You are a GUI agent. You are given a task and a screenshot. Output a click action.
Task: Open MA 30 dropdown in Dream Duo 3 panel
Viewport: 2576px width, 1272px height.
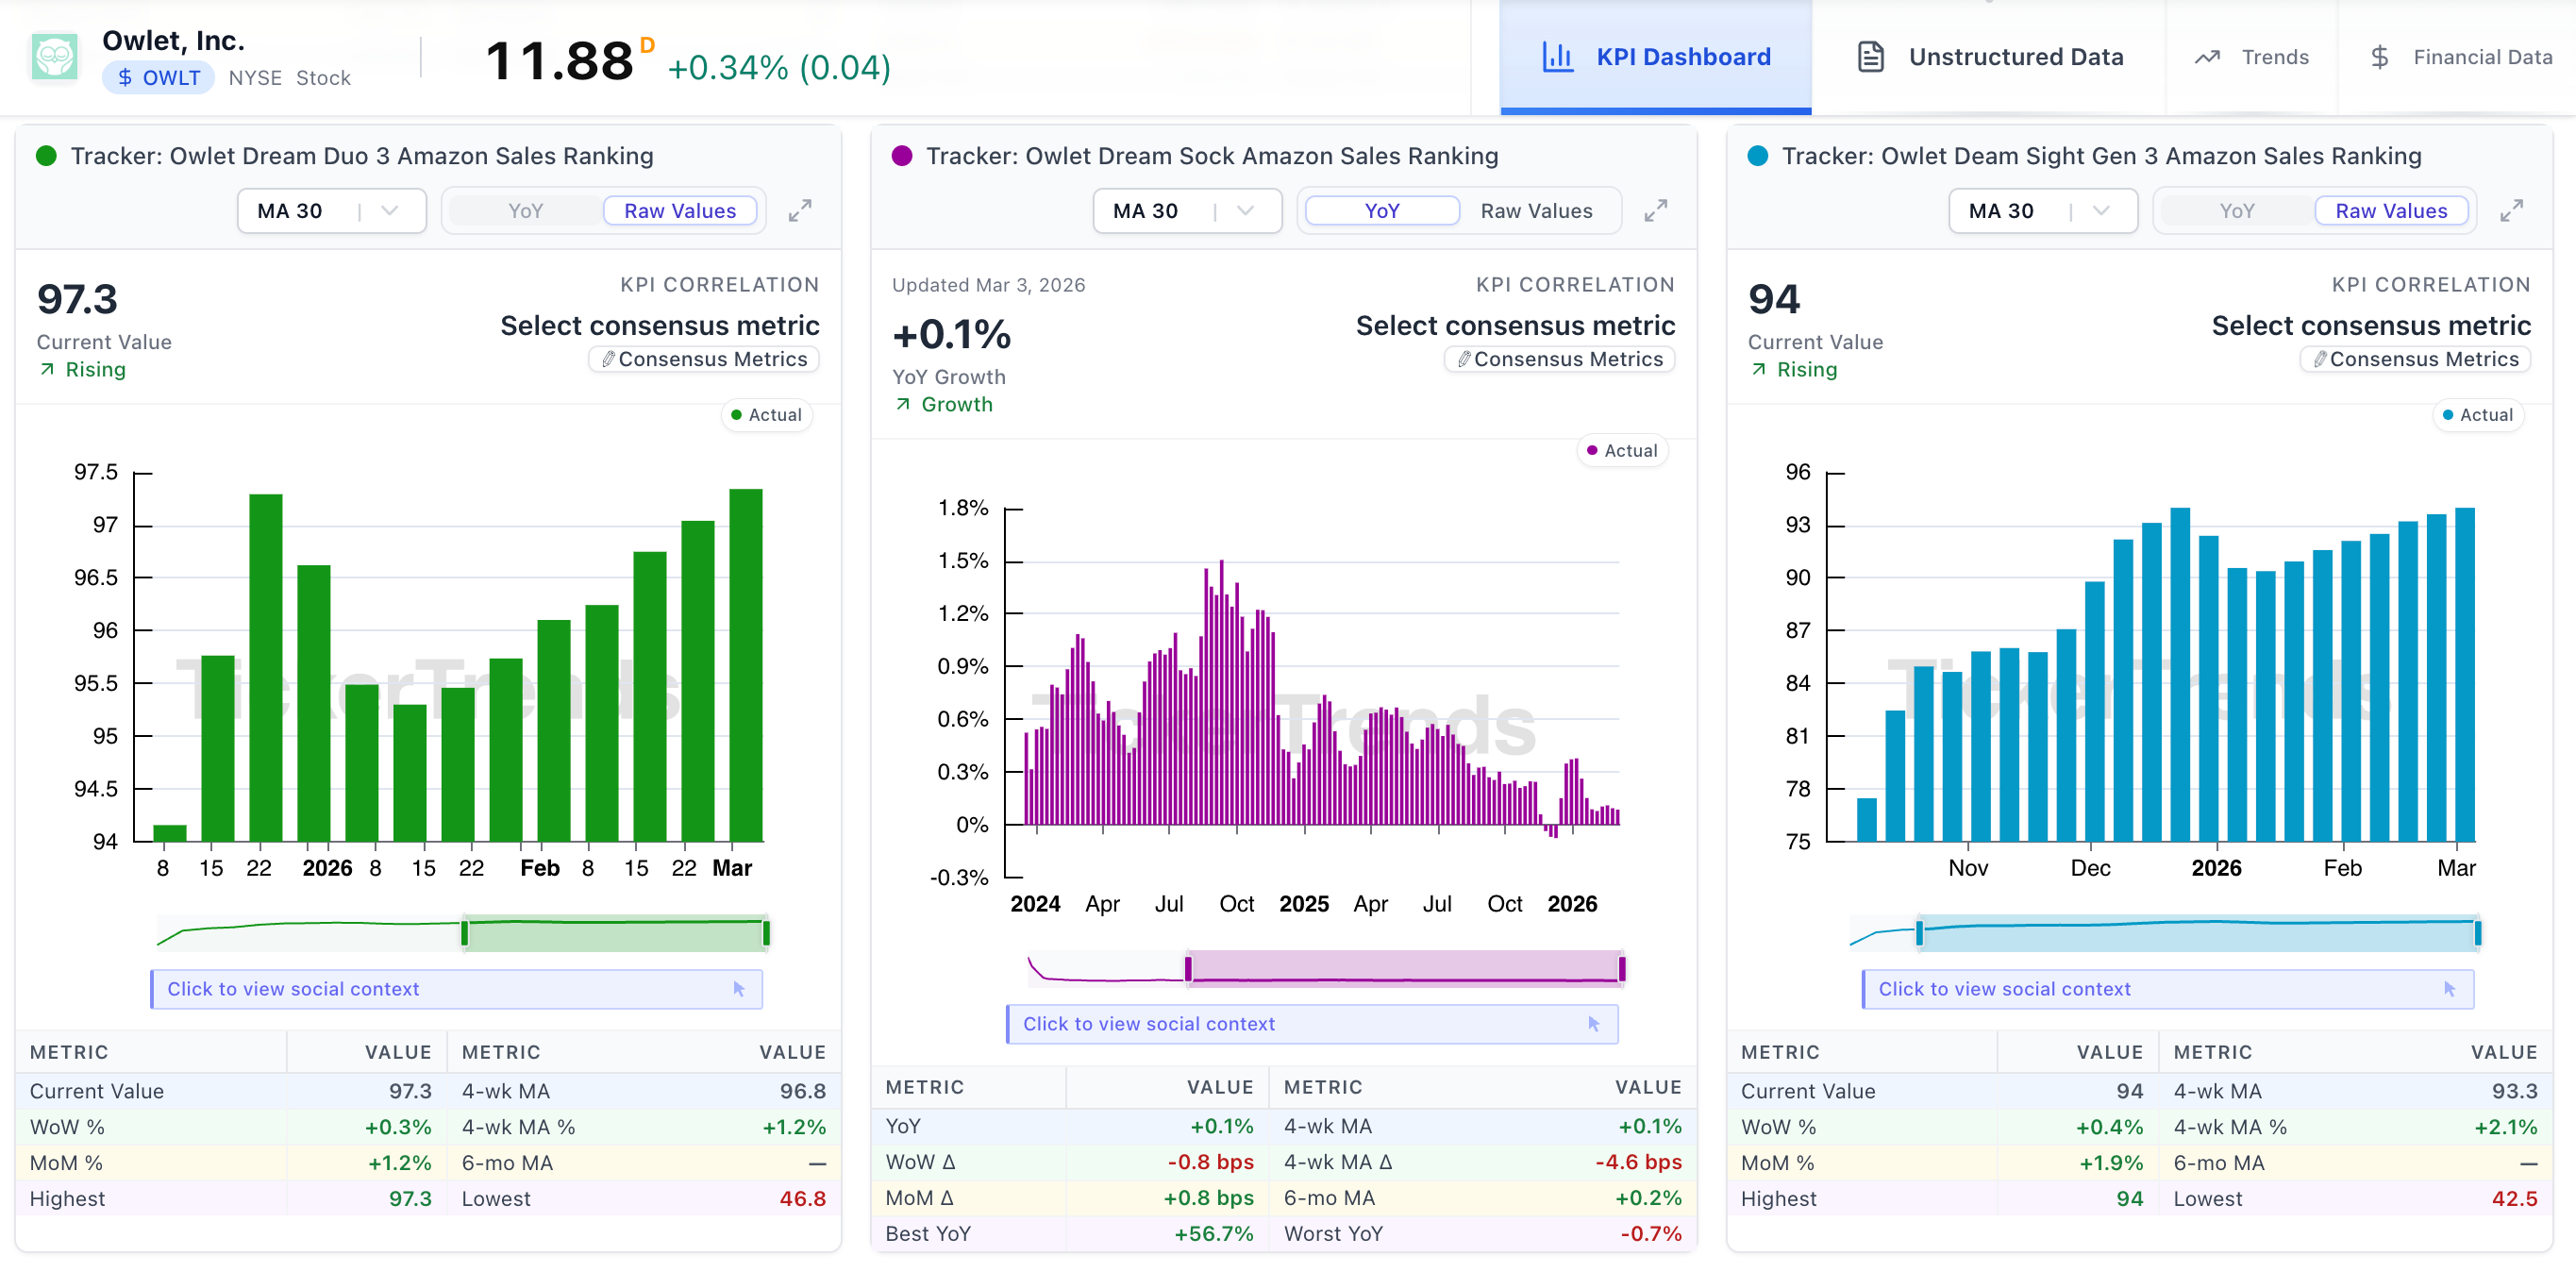331,211
